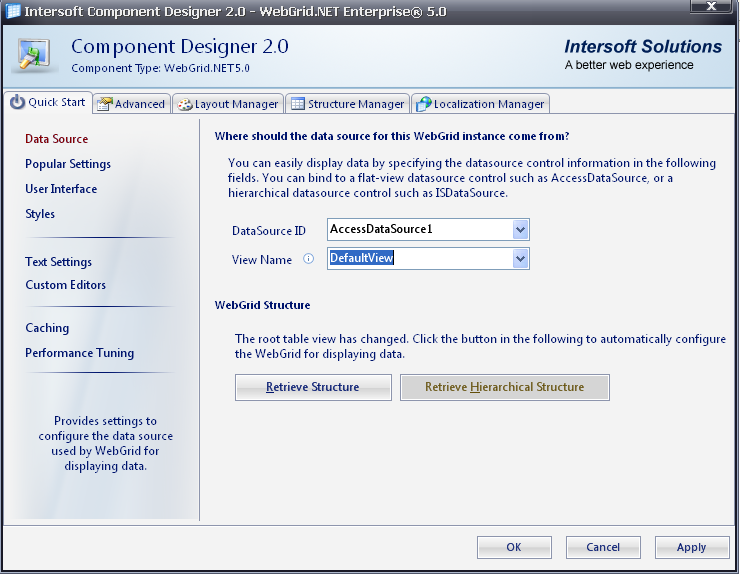This screenshot has width=740, height=575.
Task: Click the 'Component Type: WebGrid.NET5.0' text
Action: click(x=160, y=68)
